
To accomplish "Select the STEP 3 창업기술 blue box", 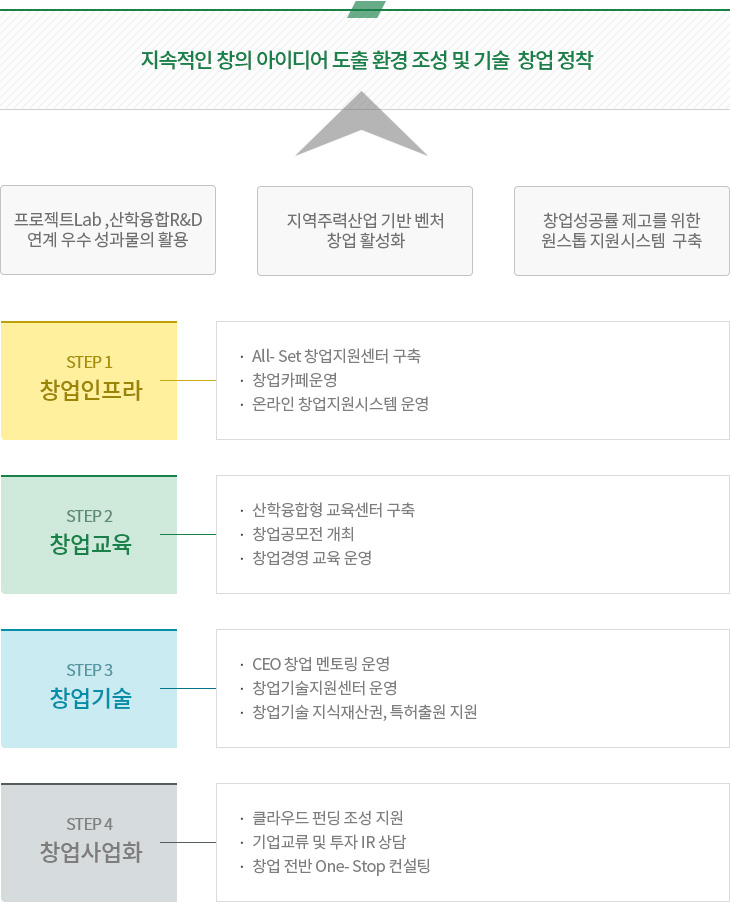I will (89, 689).
